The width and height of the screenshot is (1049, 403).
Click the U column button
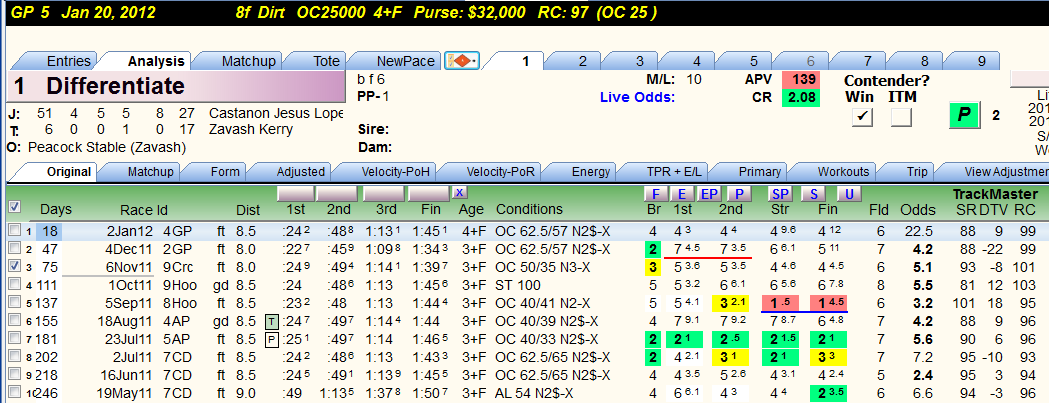click(848, 194)
